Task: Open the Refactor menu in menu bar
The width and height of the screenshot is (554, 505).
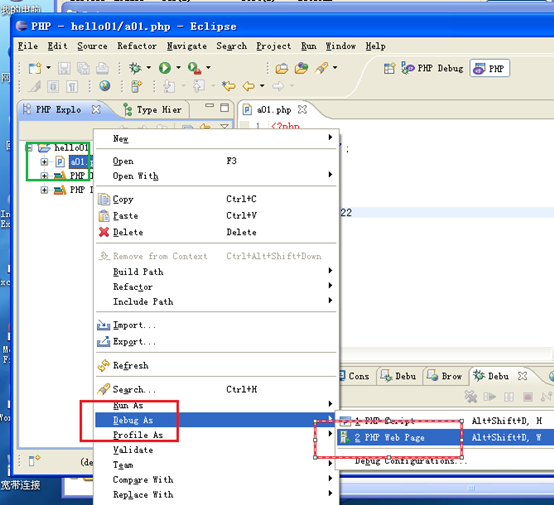Action: [x=137, y=46]
